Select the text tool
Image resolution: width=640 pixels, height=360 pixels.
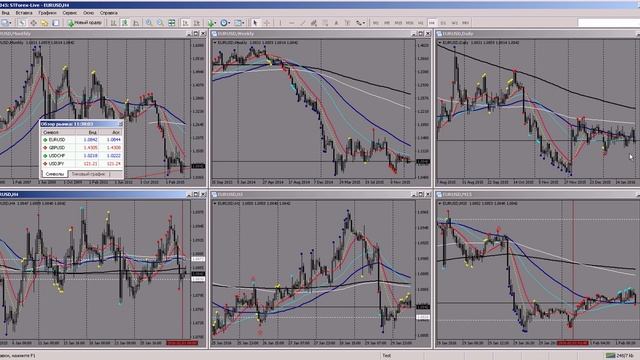coord(336,23)
